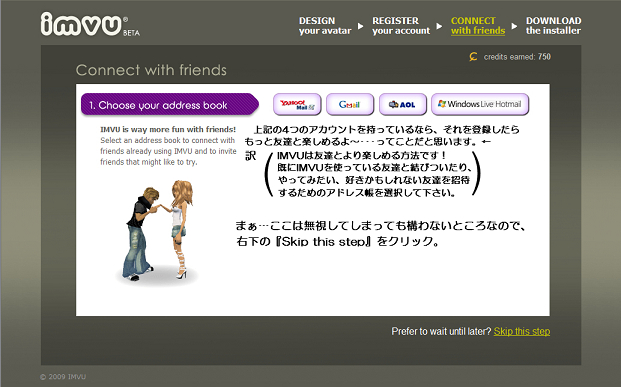Click the credits coin icon
The height and width of the screenshot is (387, 621).
point(473,57)
